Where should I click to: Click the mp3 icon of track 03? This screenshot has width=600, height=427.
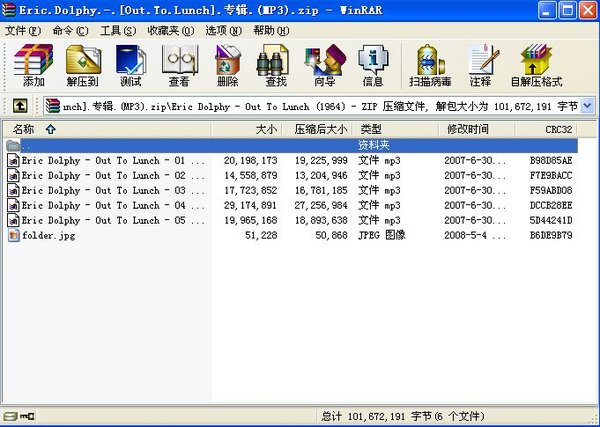click(14, 191)
